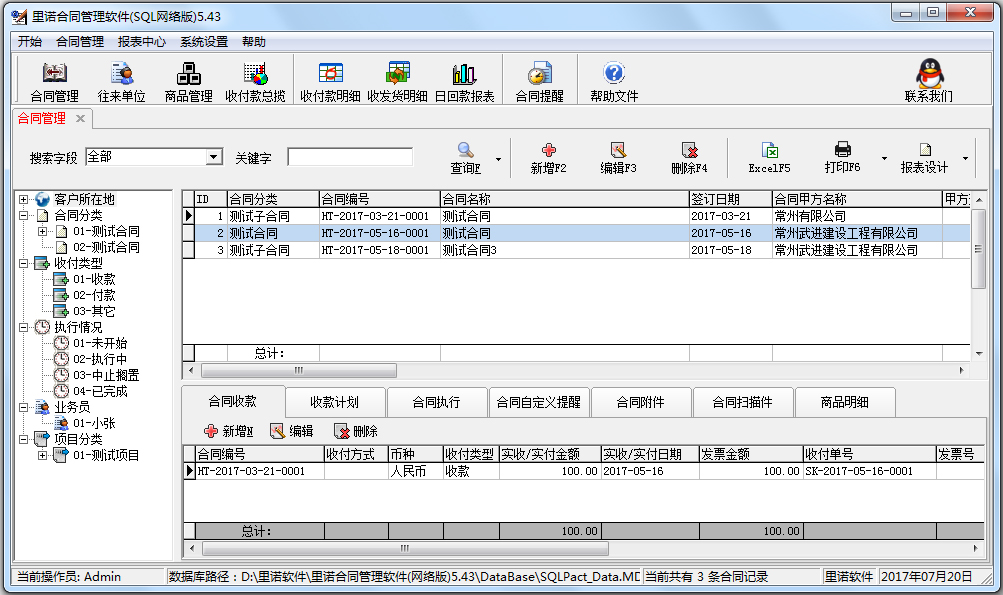Select the 03-中止搁置 tree item

pos(97,375)
